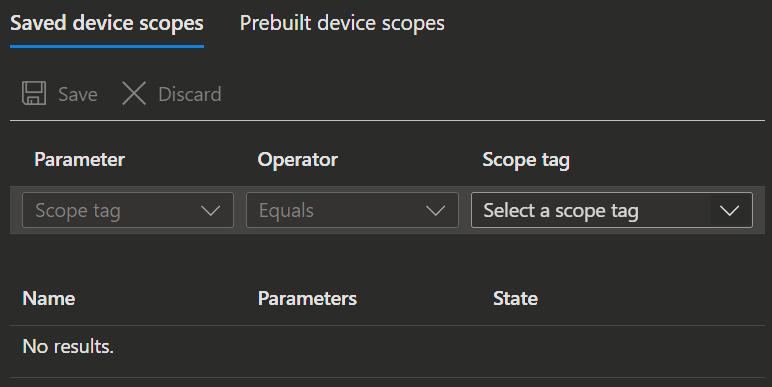This screenshot has width=772, height=387.
Task: Click the Operator column label
Action: (x=298, y=160)
